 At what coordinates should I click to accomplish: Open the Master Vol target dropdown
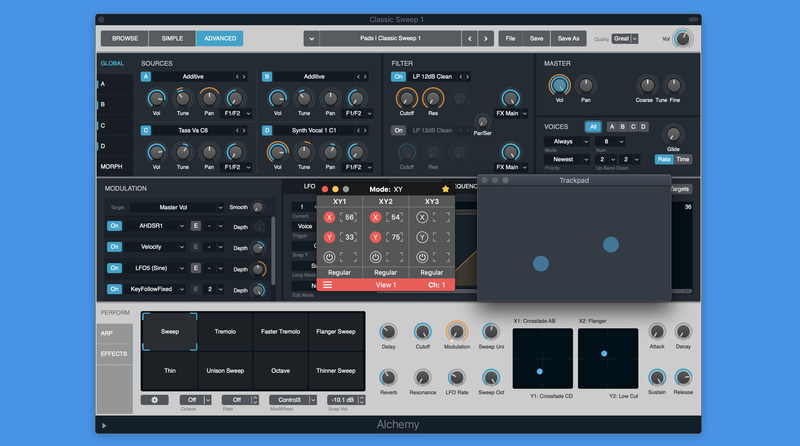click(x=177, y=207)
